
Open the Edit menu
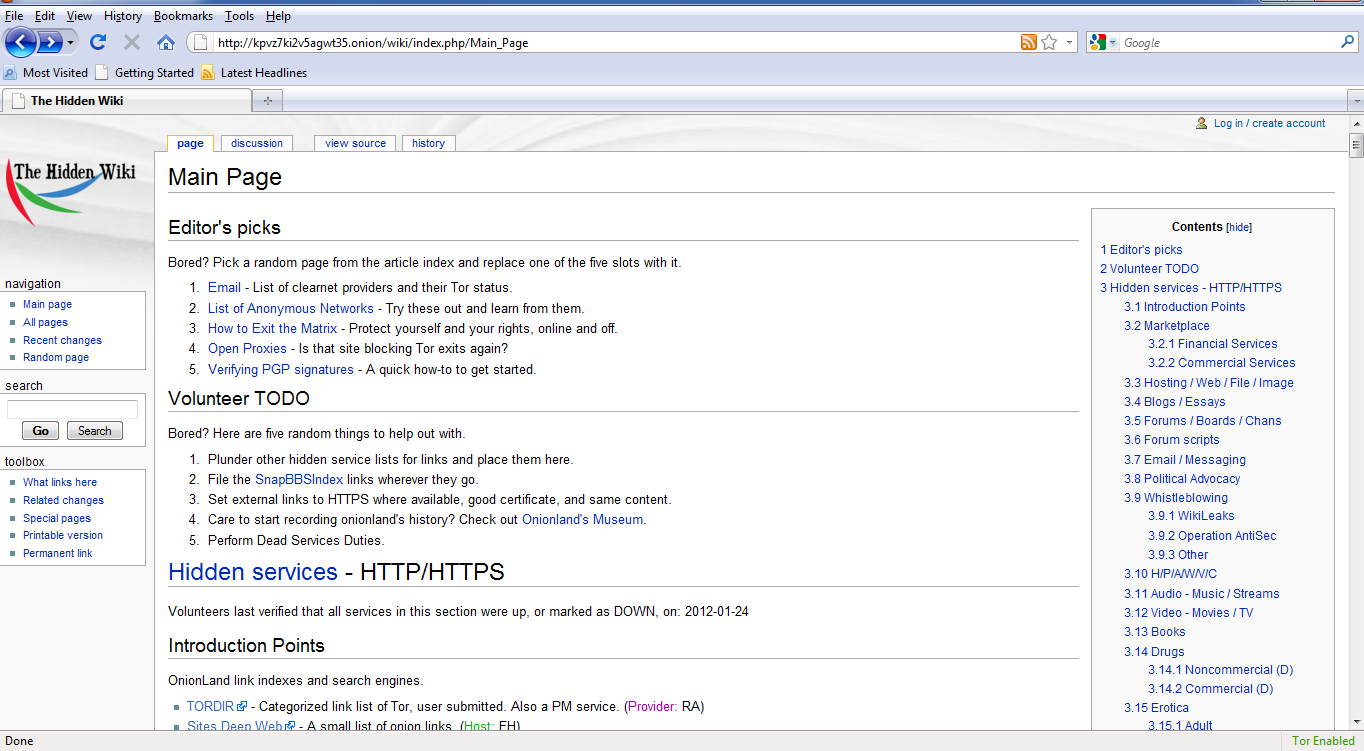coord(45,15)
